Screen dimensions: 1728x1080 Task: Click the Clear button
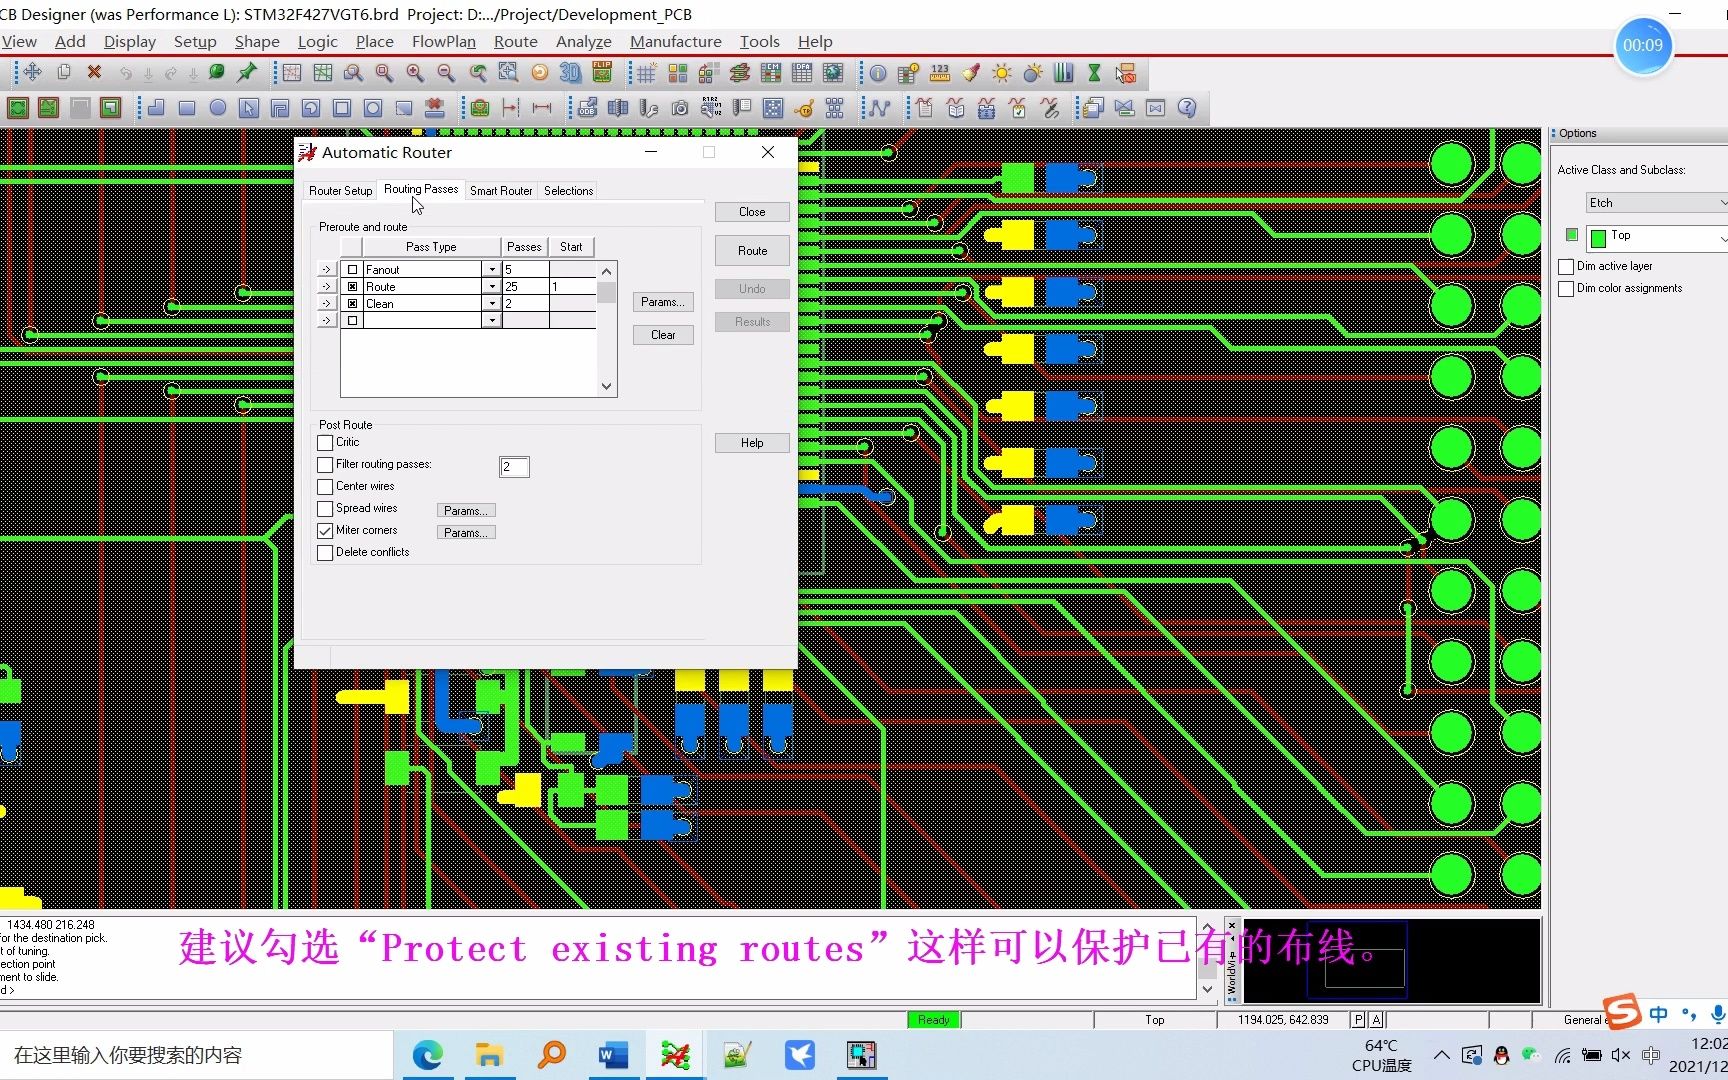tap(662, 334)
